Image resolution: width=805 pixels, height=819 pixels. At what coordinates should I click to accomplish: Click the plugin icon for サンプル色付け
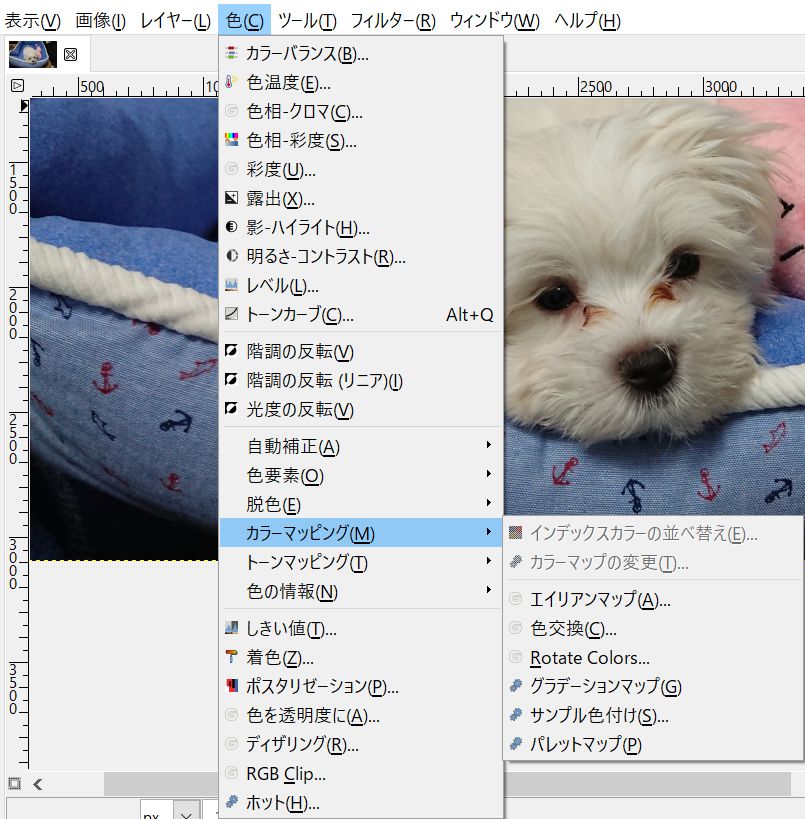pos(516,715)
